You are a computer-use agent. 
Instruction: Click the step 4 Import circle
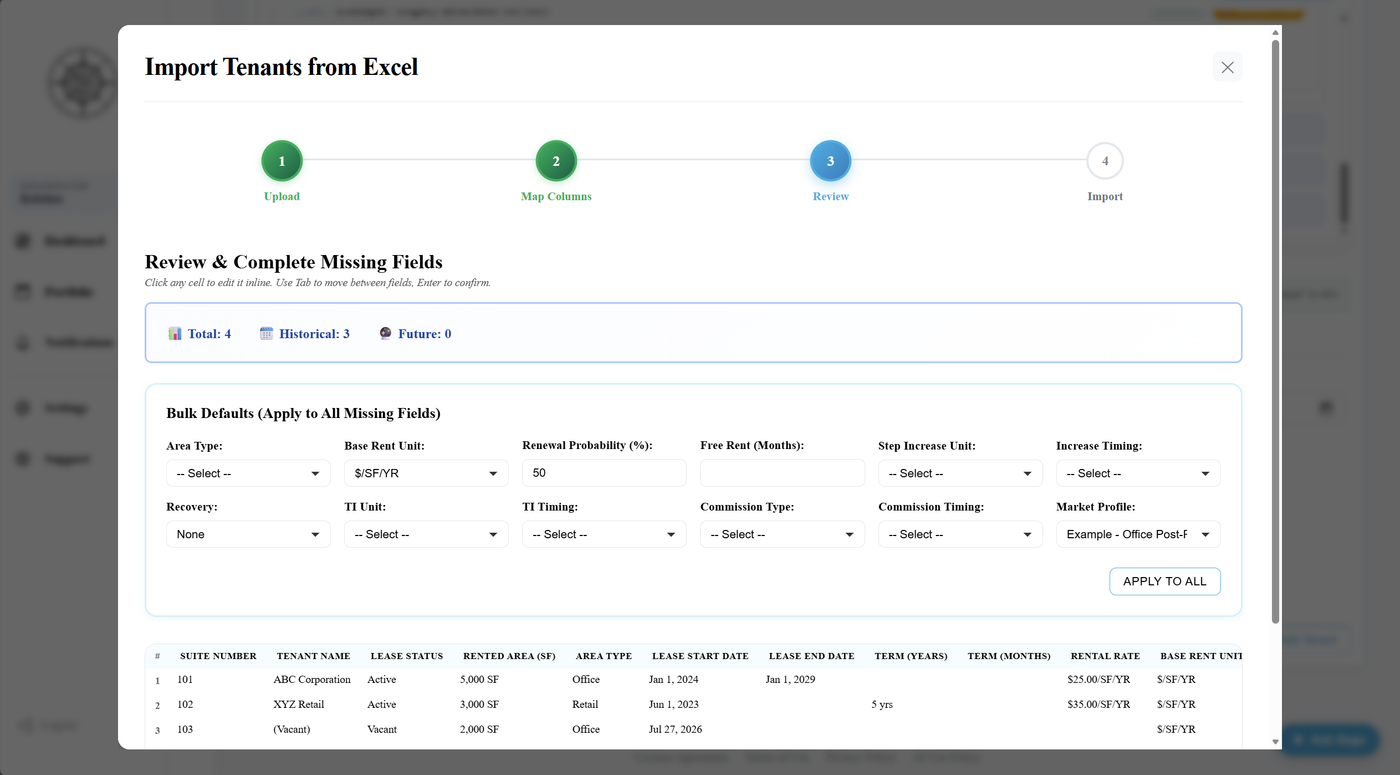pyautogui.click(x=1105, y=161)
